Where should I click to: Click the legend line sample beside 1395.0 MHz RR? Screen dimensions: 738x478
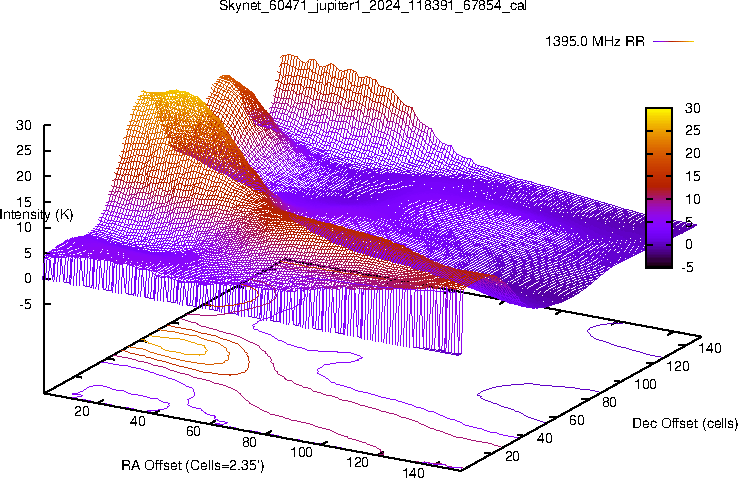tap(674, 41)
